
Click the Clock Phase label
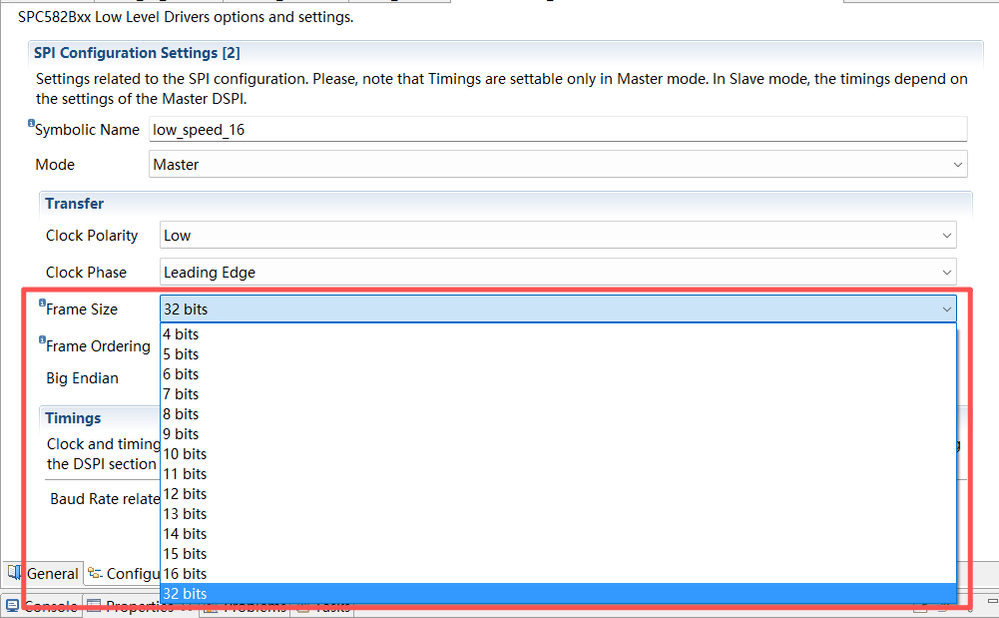pos(86,272)
